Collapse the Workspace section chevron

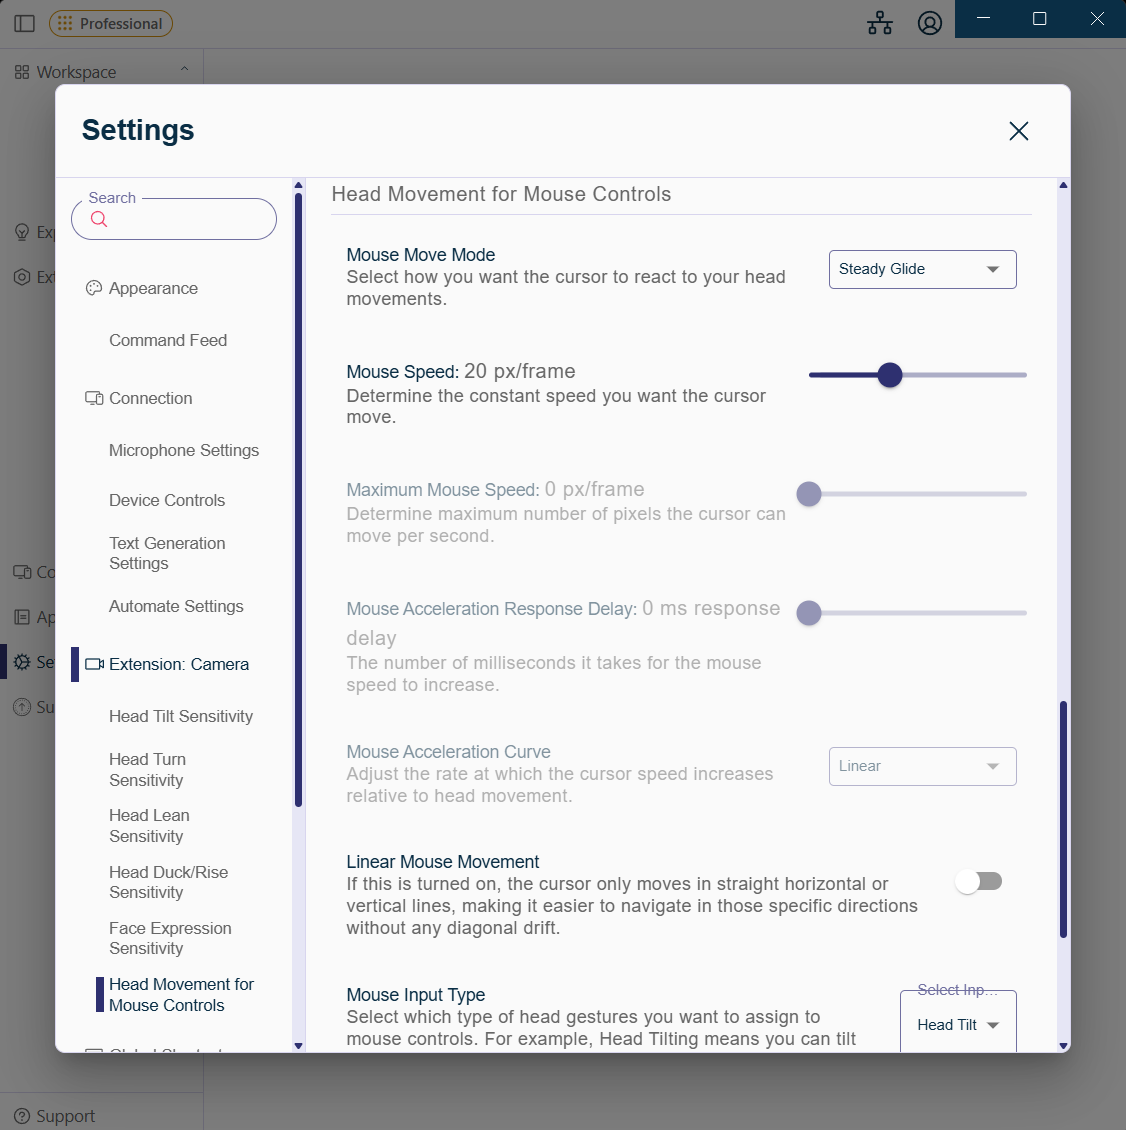[x=185, y=70]
